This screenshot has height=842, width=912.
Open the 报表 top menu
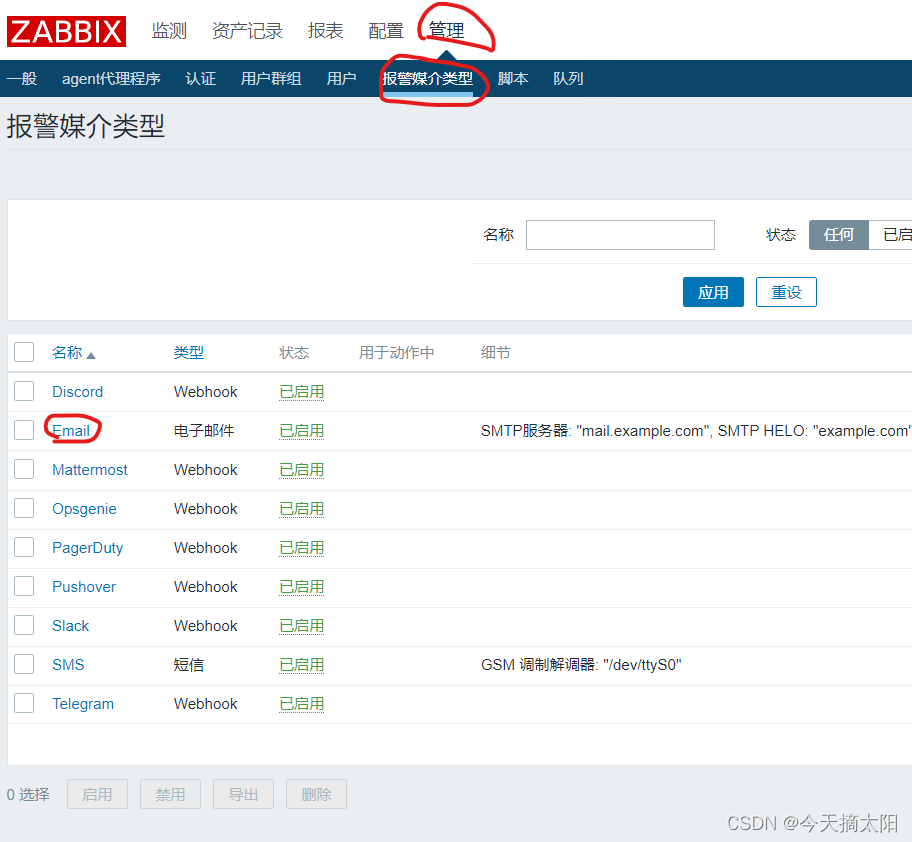326,31
